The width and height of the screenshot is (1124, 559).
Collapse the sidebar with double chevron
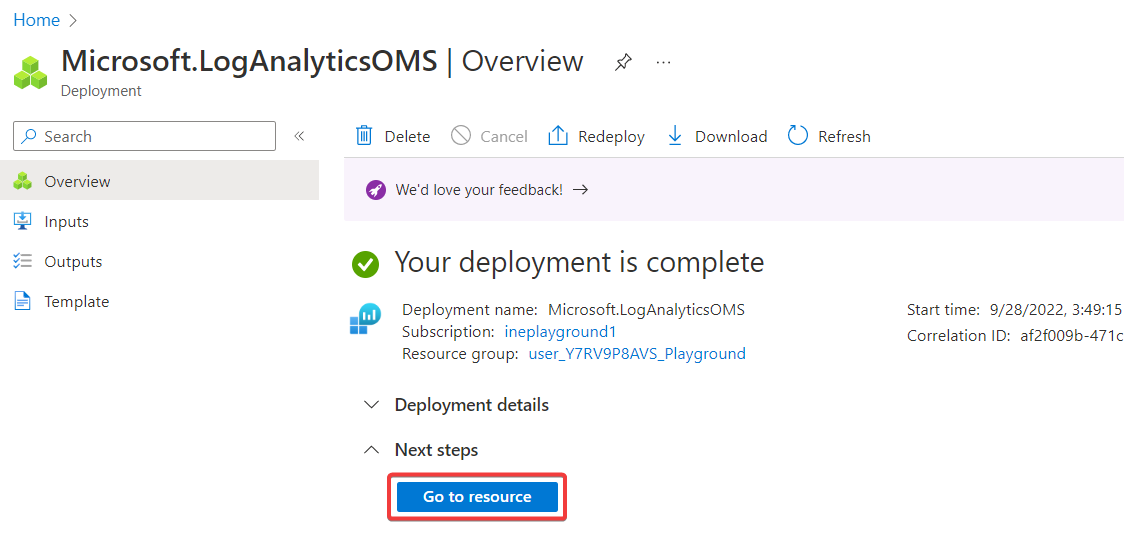(x=299, y=136)
